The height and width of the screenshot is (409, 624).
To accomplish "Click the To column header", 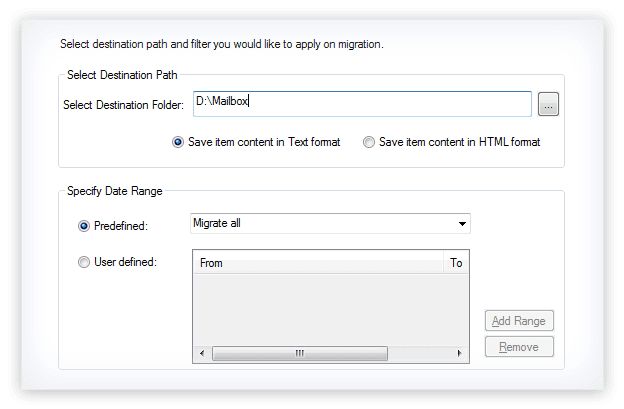I will [x=456, y=263].
